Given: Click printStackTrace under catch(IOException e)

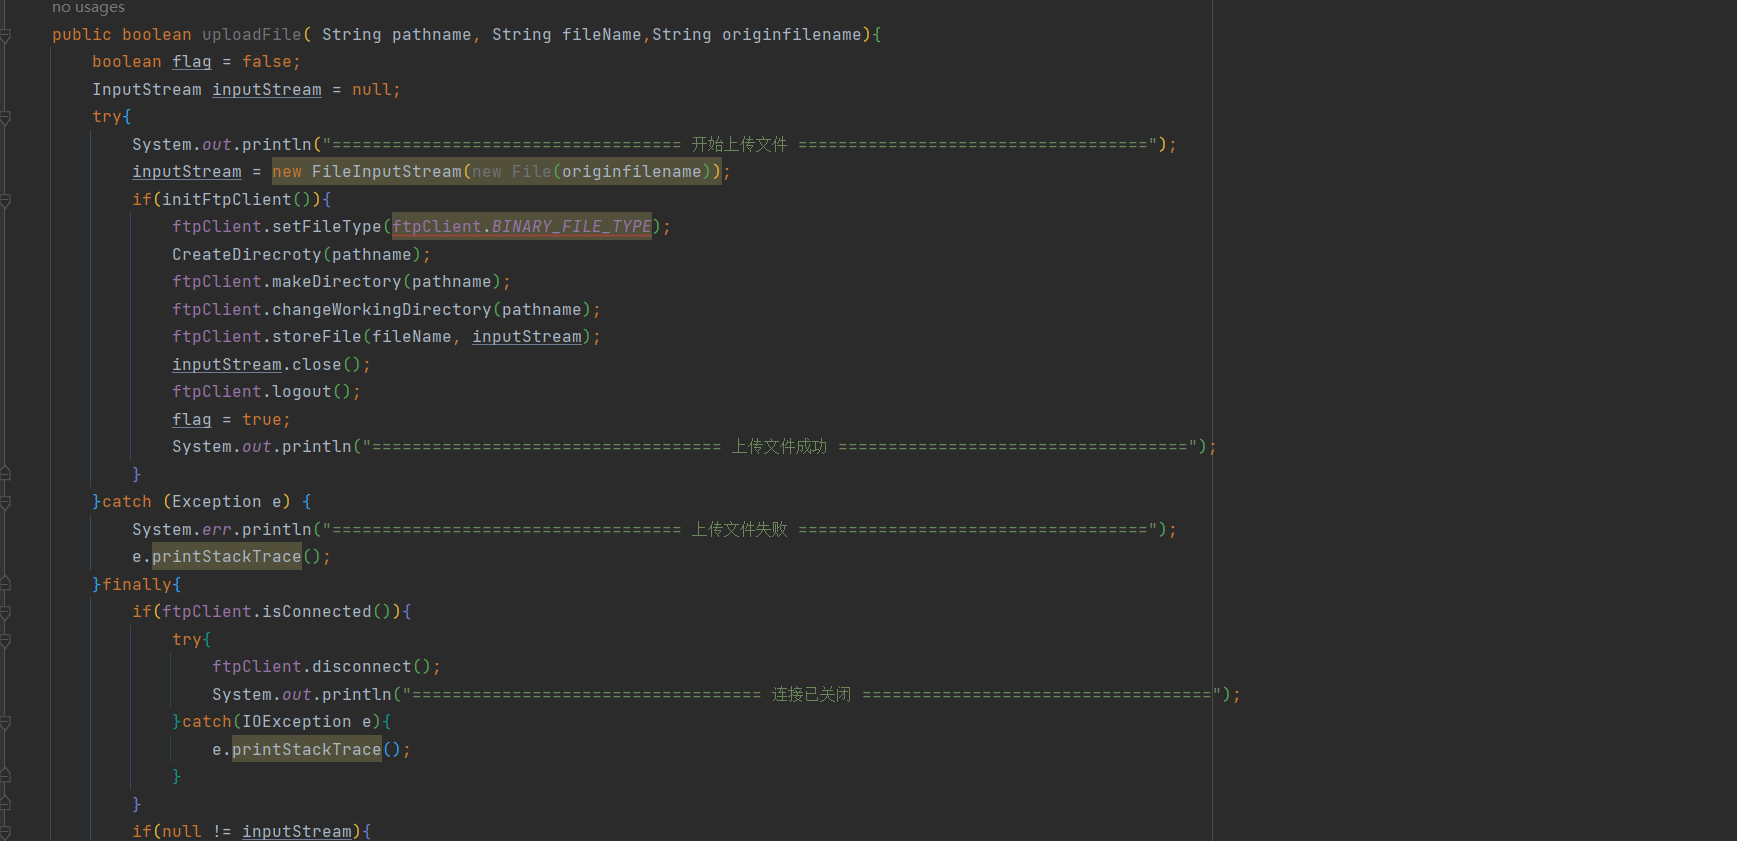Looking at the screenshot, I should click(x=306, y=750).
